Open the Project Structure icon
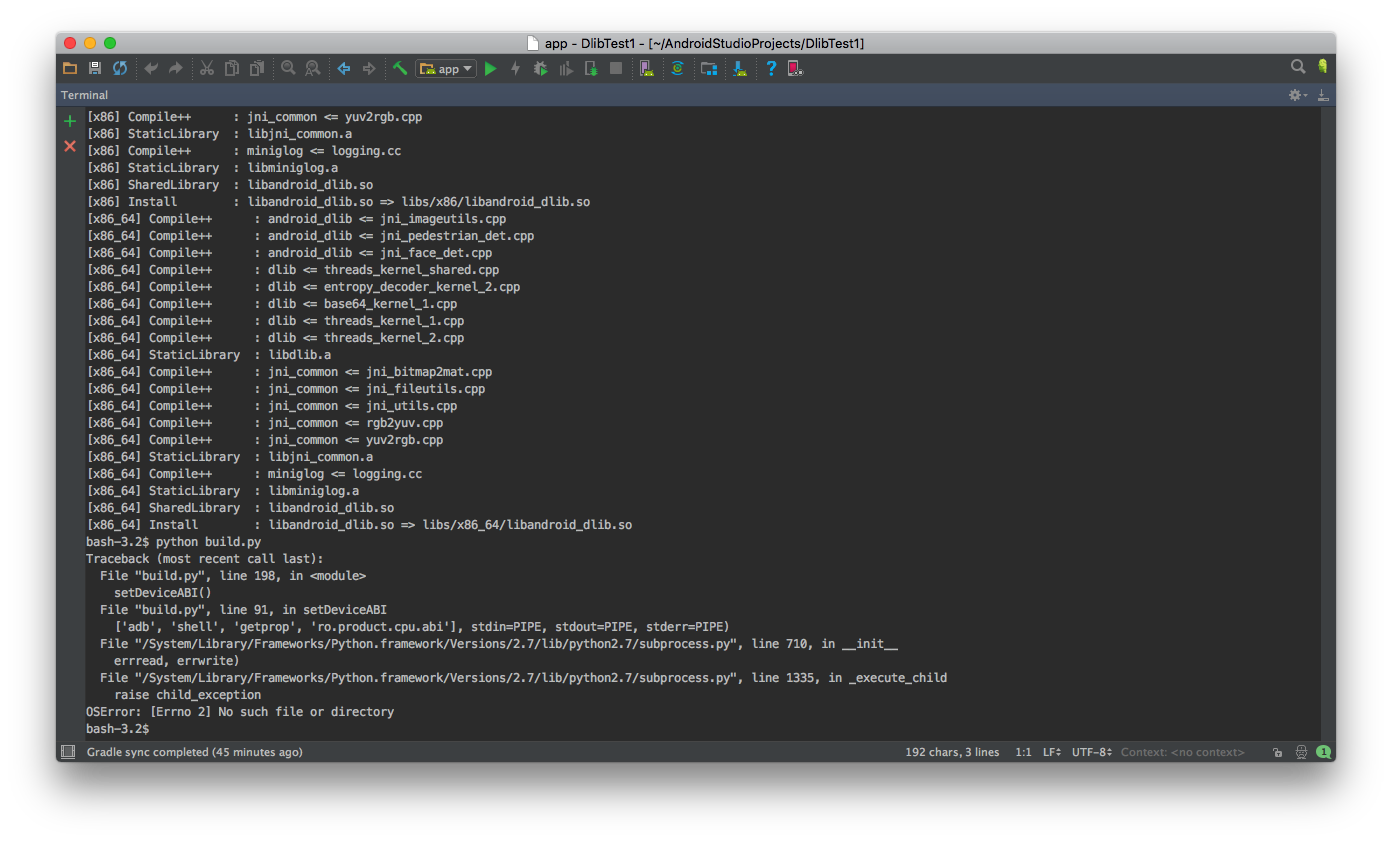Screen dimensions: 1392x842 [709, 68]
